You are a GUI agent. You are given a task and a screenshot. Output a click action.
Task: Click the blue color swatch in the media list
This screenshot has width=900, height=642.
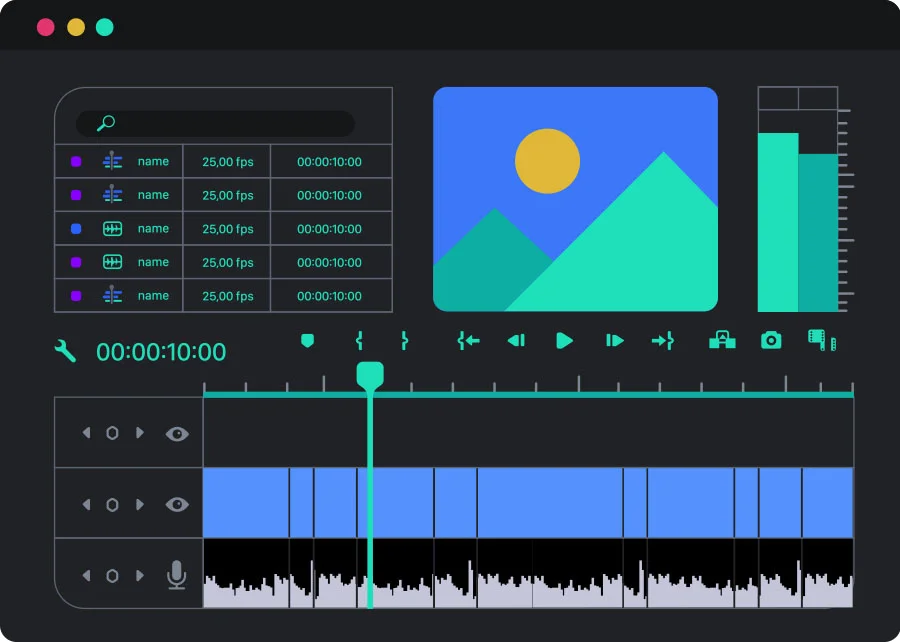coord(76,229)
